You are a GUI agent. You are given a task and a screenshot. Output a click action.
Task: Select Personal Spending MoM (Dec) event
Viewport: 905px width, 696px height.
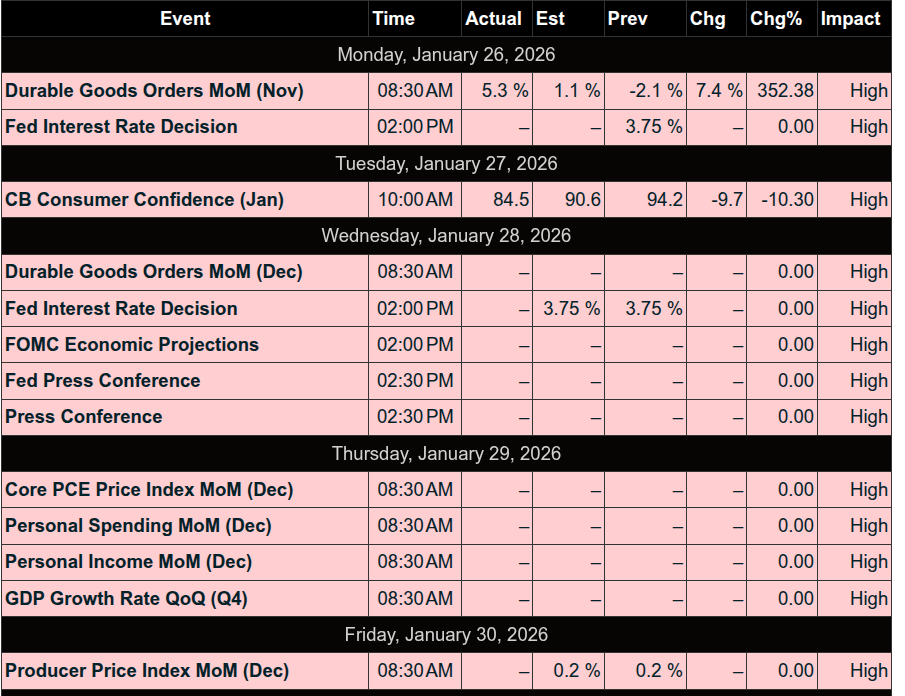point(138,526)
